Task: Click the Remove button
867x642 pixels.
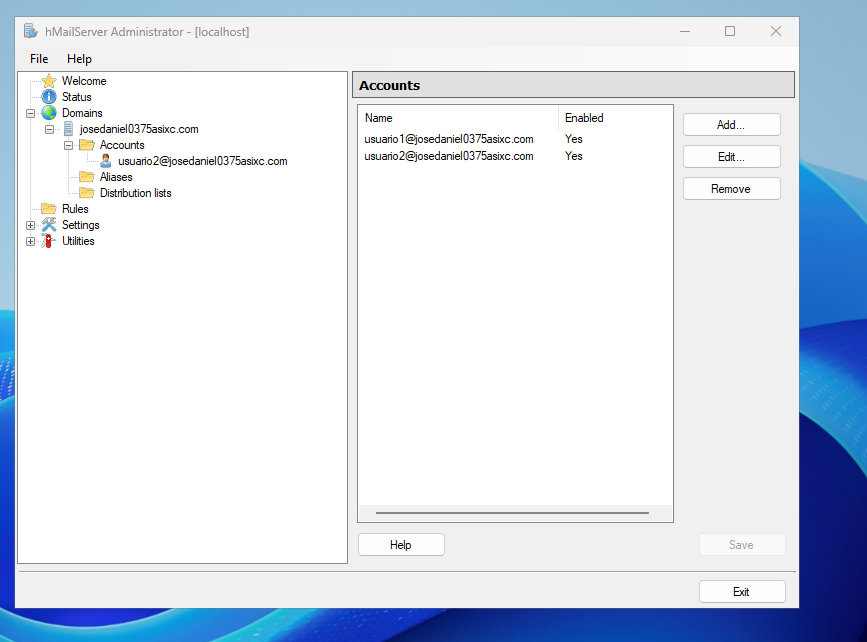Action: [x=732, y=189]
